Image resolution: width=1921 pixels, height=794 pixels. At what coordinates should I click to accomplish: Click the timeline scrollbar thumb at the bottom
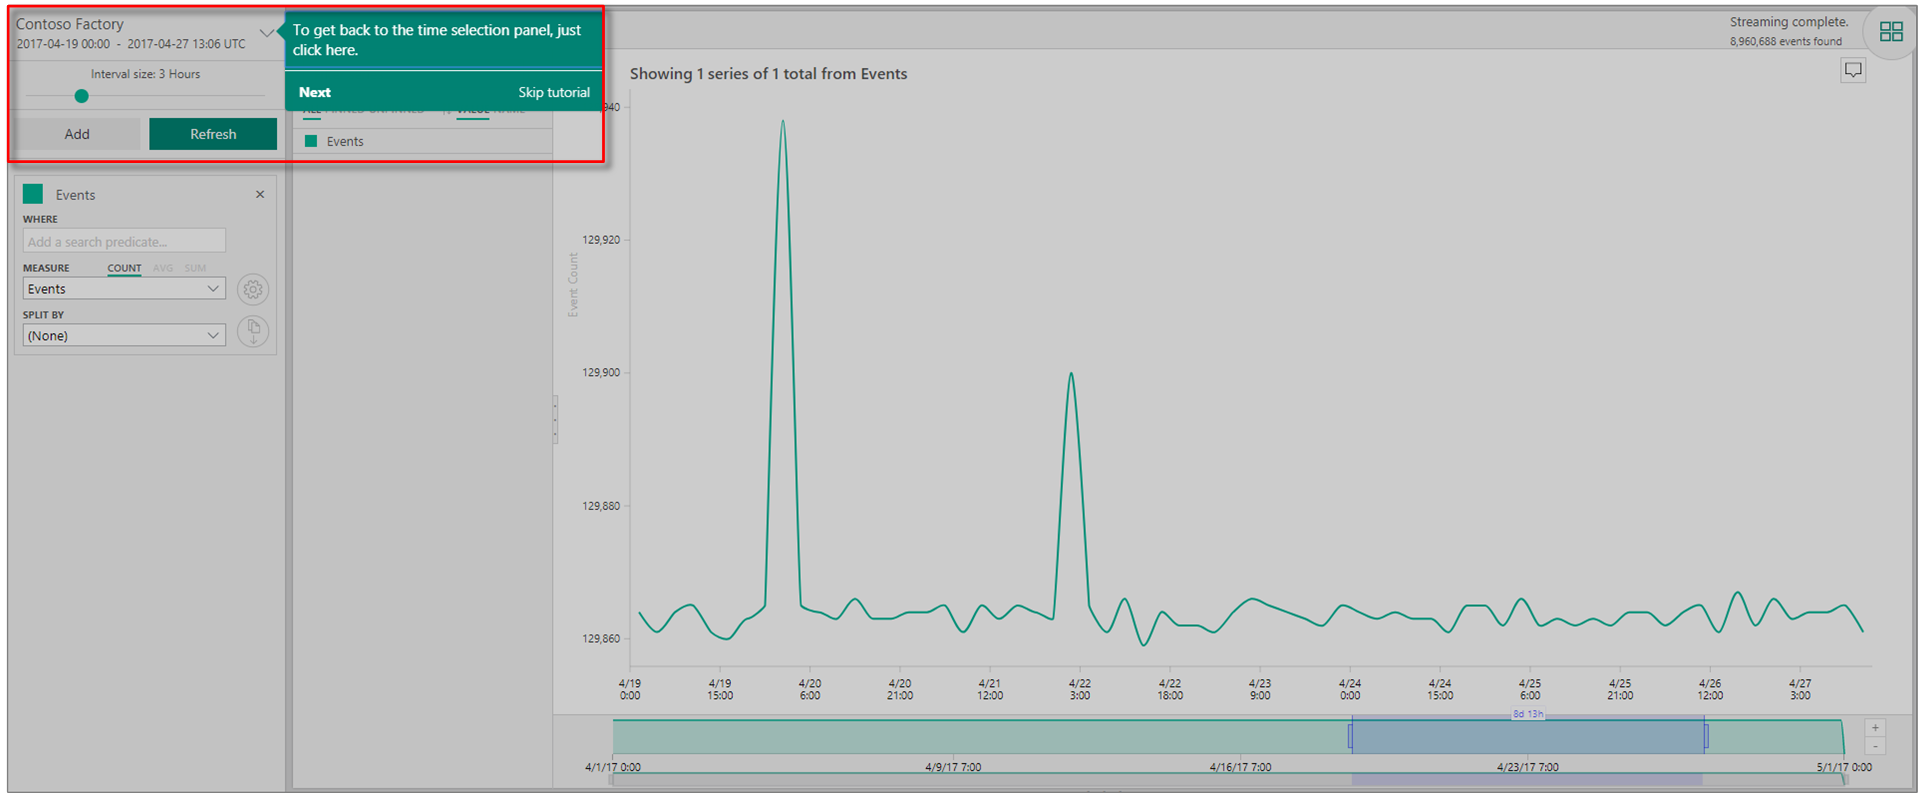(1527, 779)
